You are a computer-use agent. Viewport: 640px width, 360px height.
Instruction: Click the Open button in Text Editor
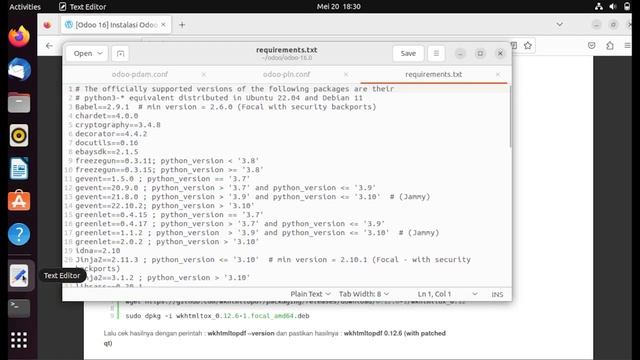[83, 53]
